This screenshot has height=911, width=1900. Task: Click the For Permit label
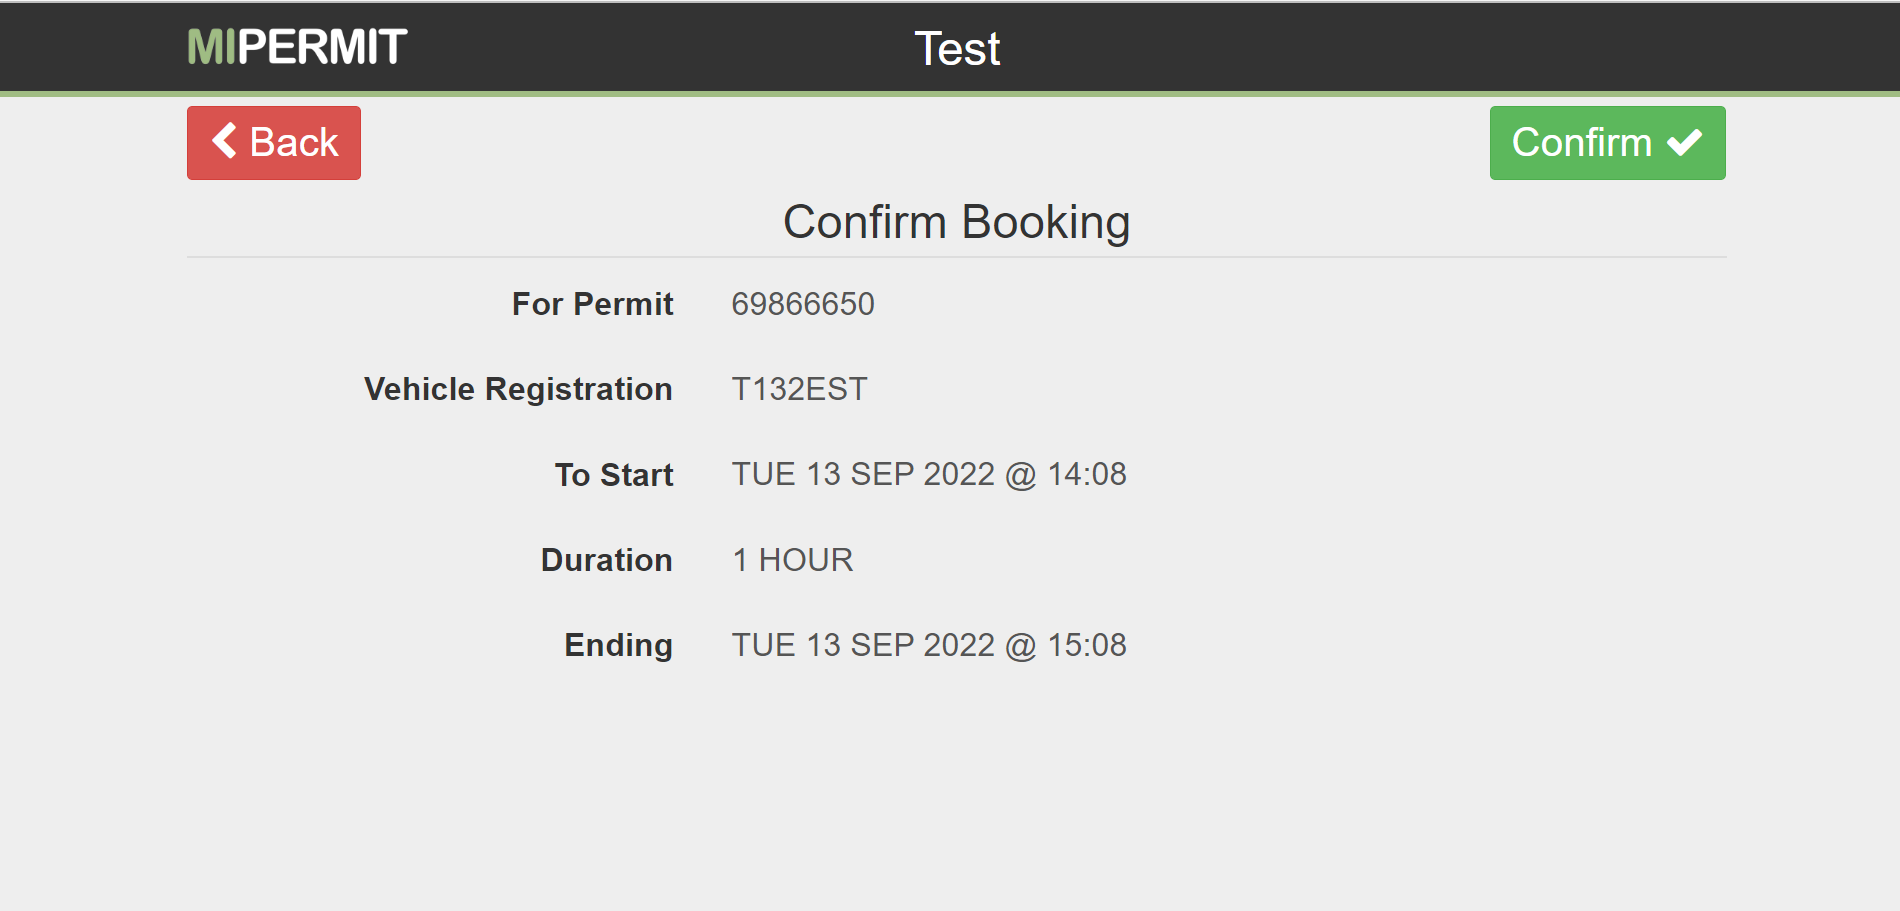tap(592, 304)
